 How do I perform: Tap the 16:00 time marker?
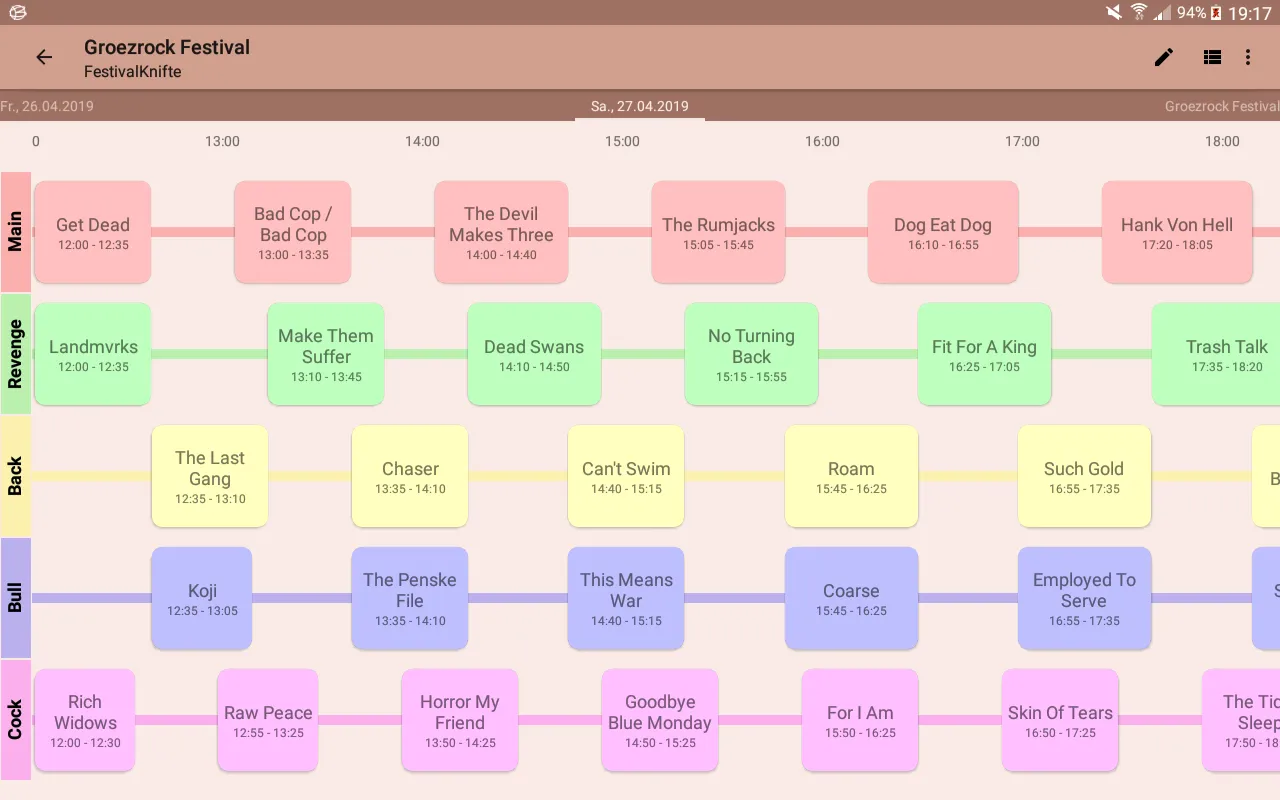[822, 141]
